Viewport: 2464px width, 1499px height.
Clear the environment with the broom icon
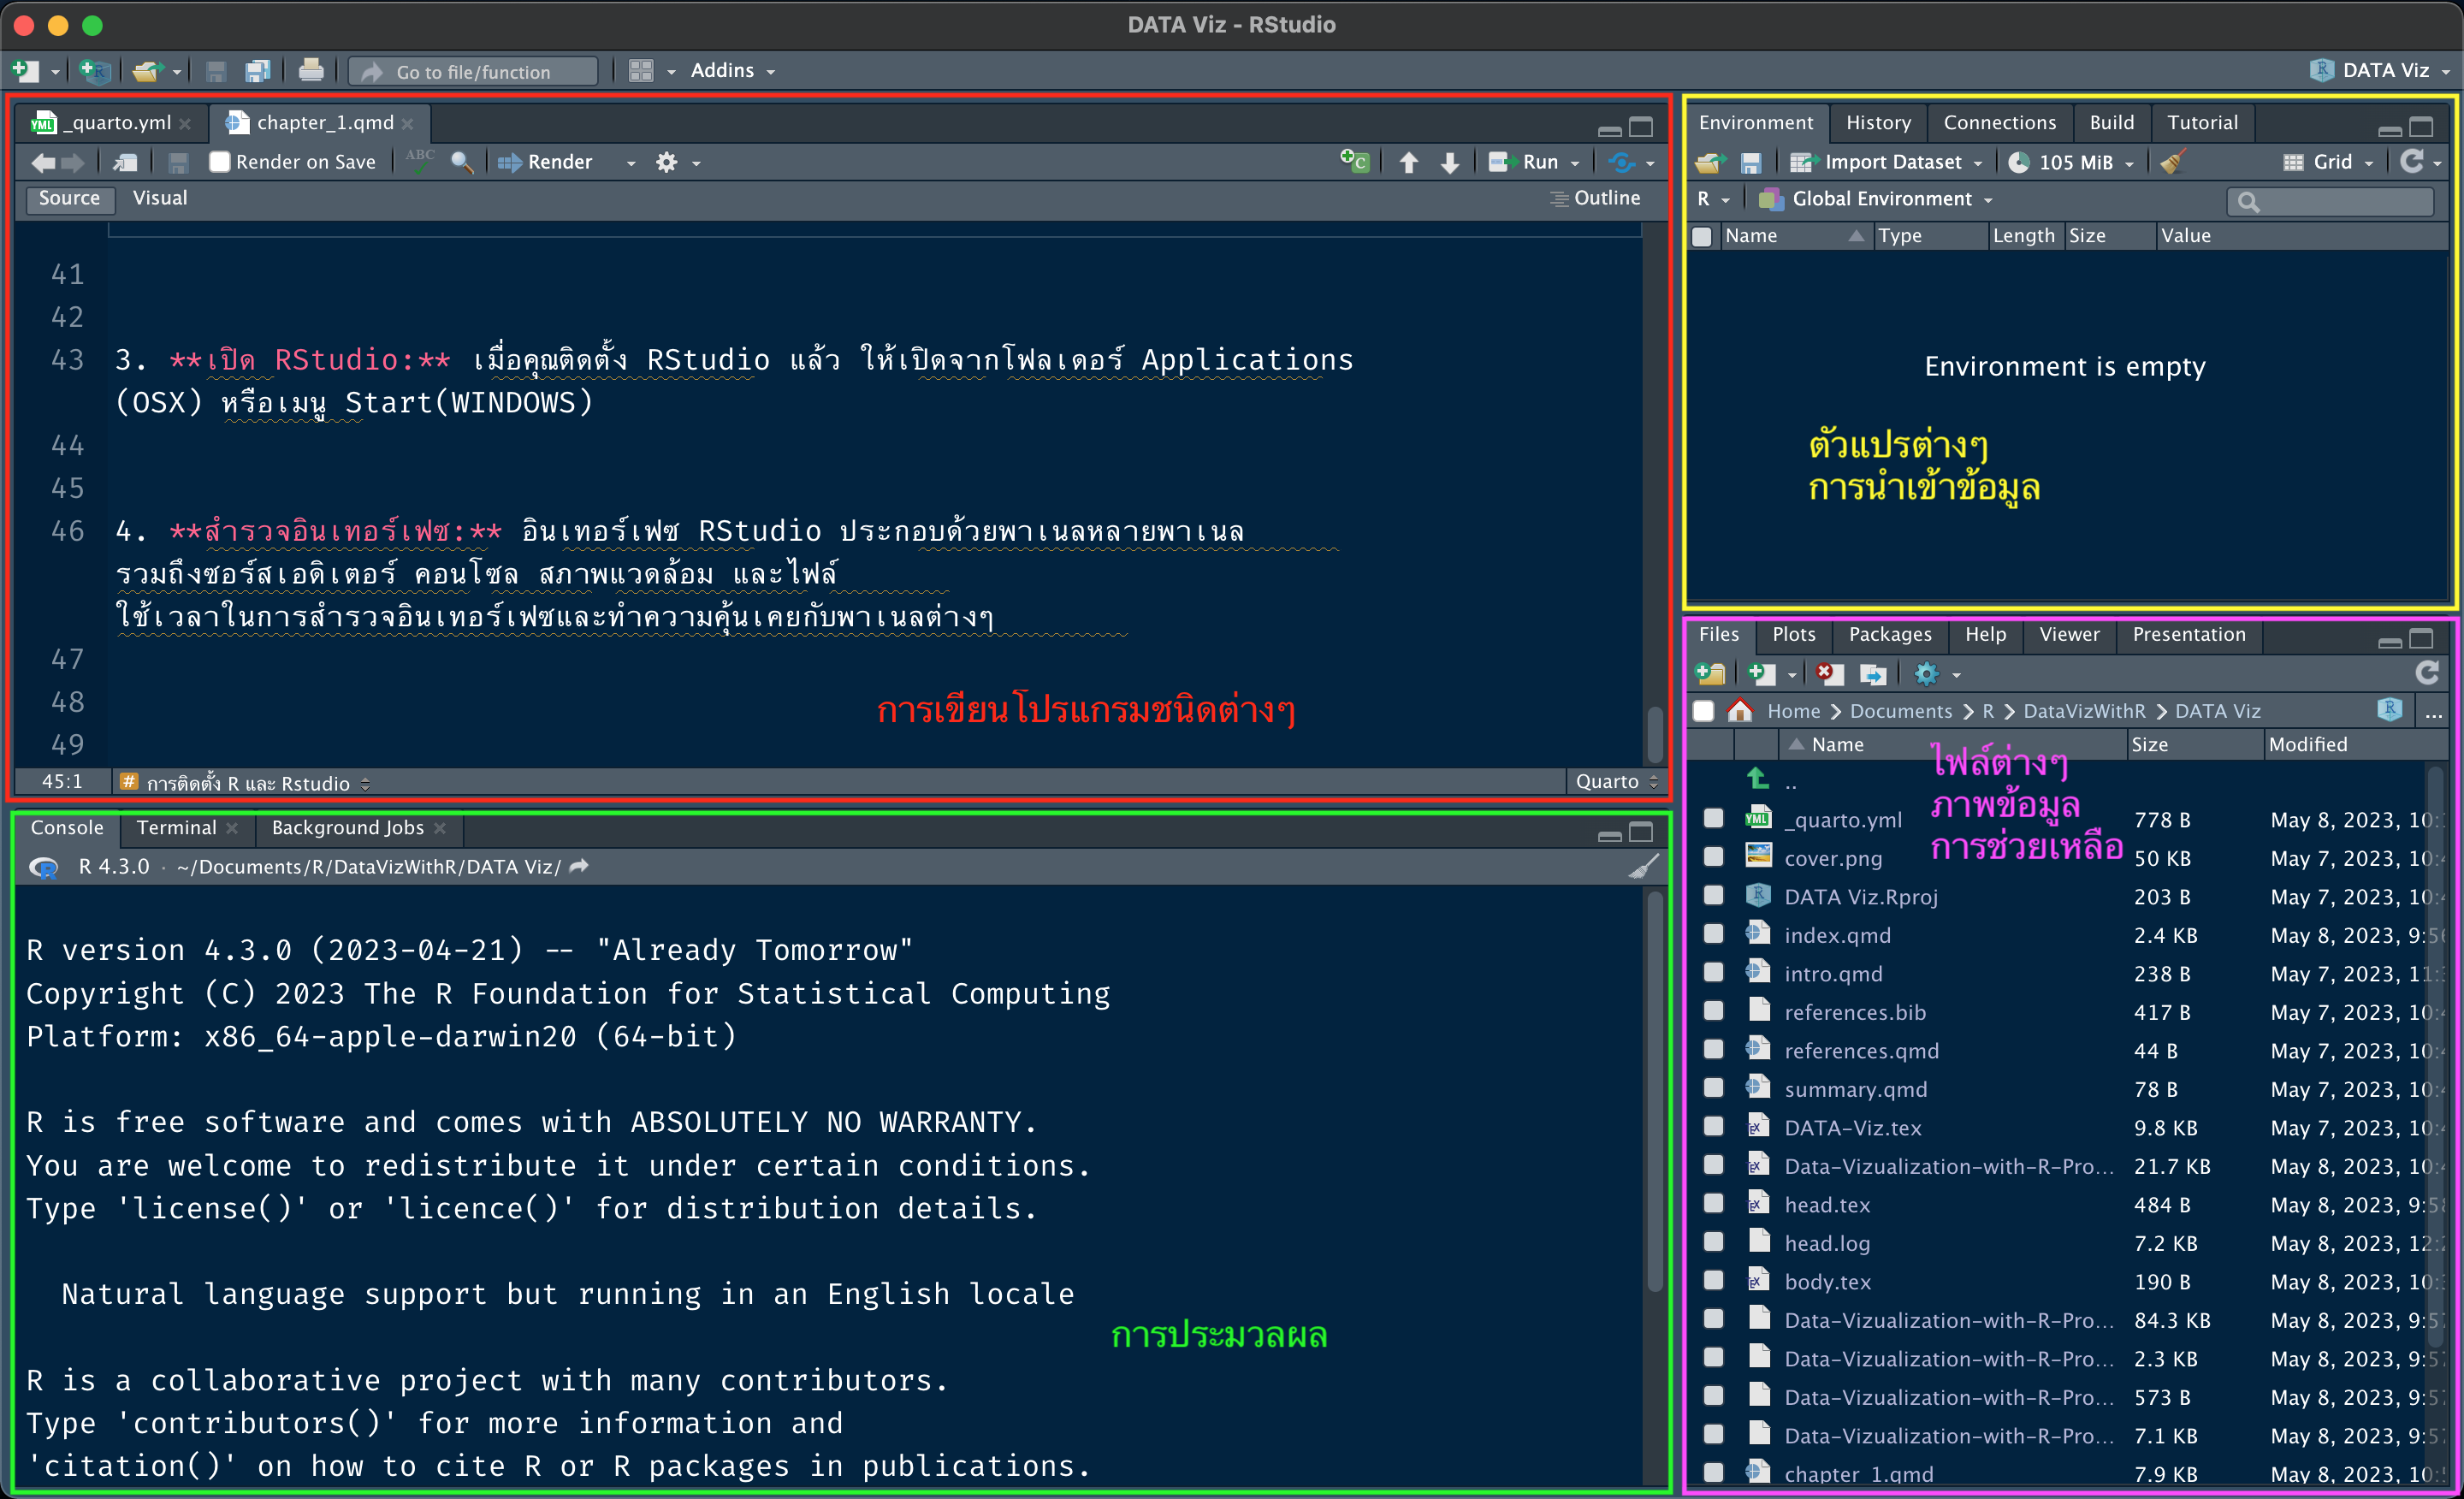tap(2172, 162)
